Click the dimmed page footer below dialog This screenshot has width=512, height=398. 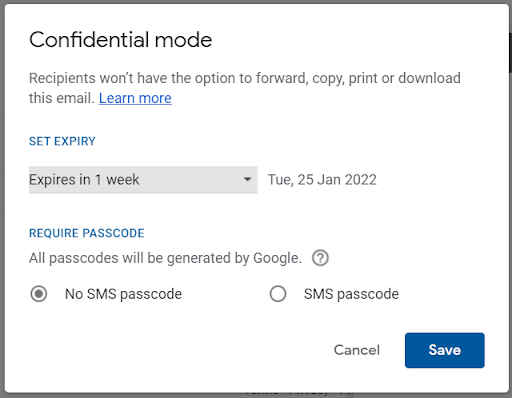pos(298,394)
